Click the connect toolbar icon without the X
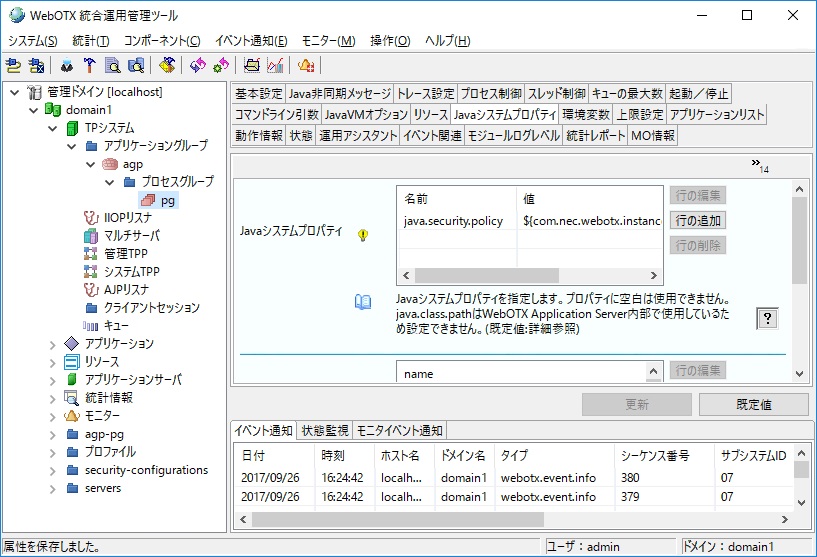Image resolution: width=817 pixels, height=557 pixels. click(x=13, y=65)
